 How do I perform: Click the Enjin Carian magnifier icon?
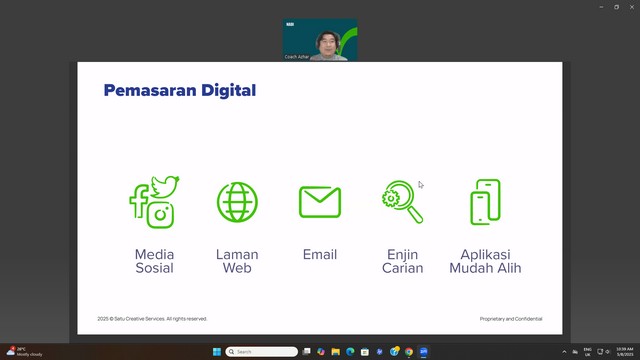[402, 202]
